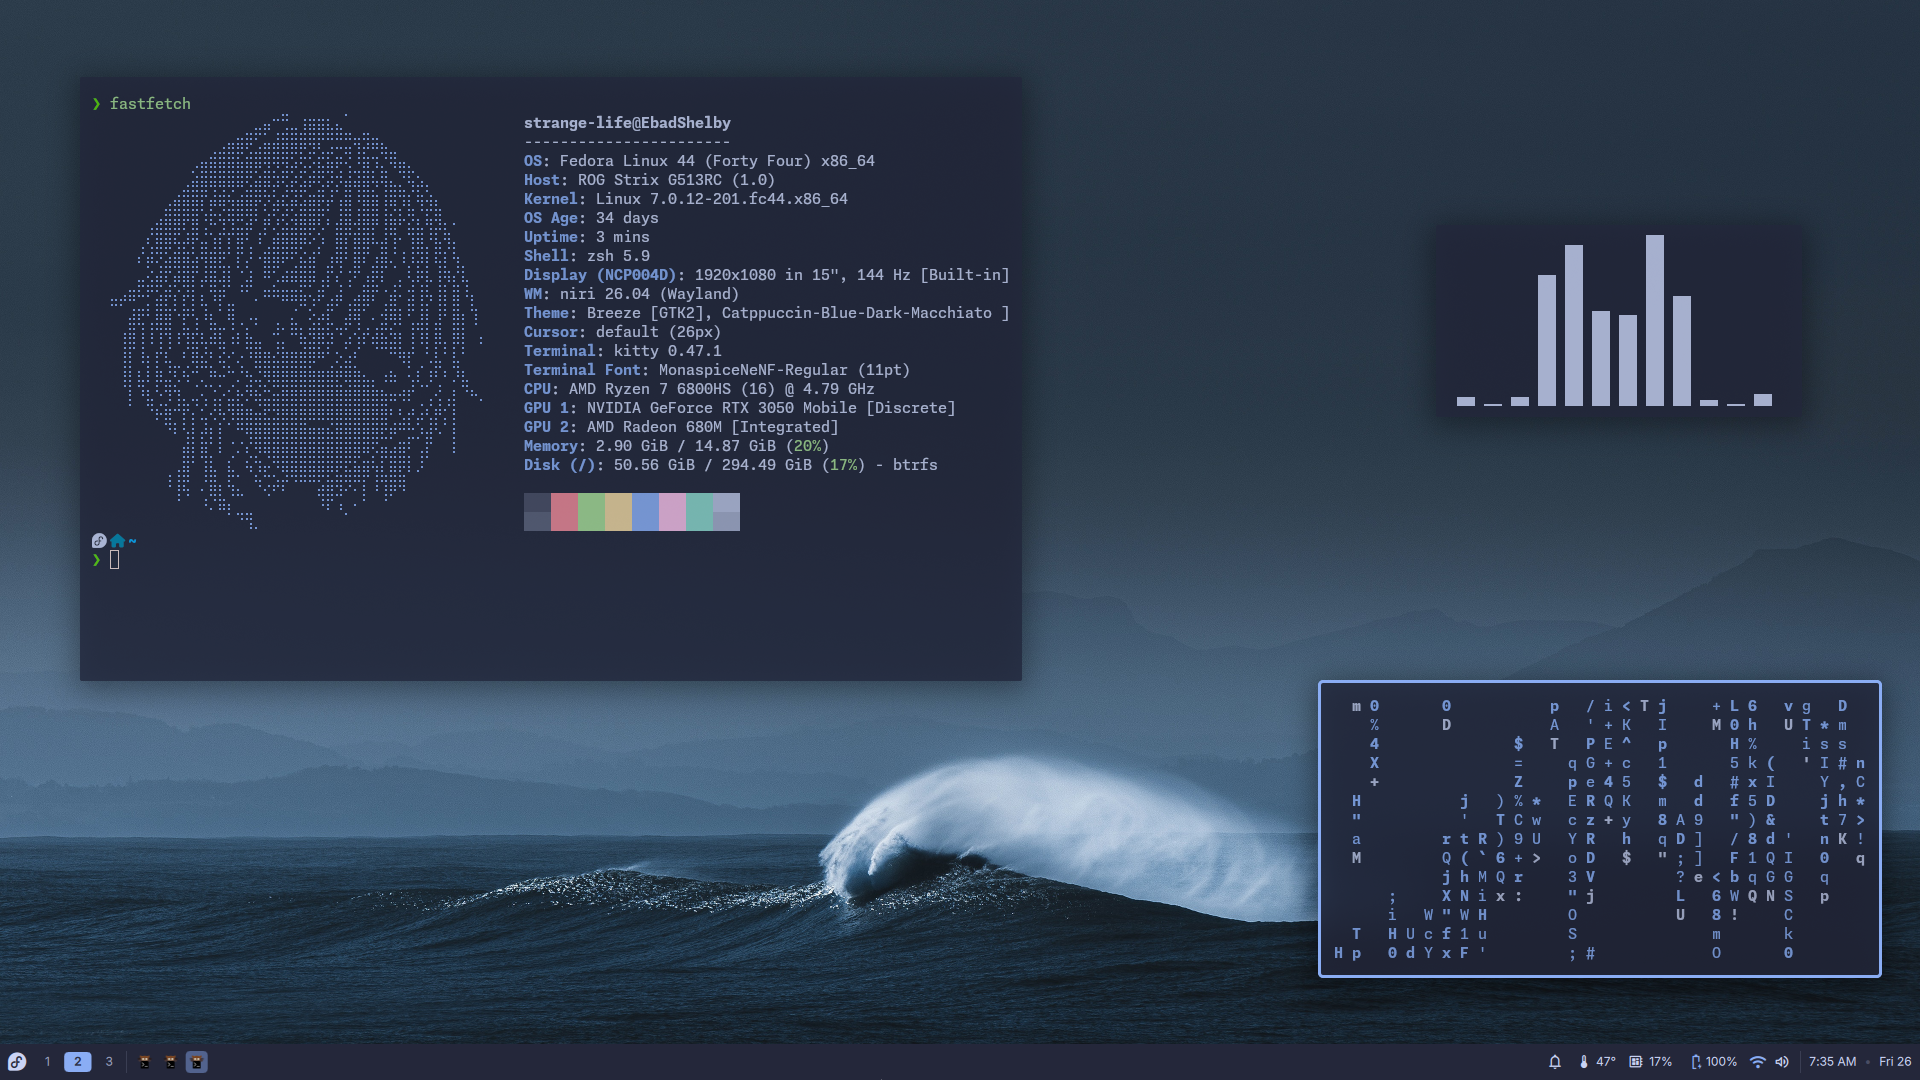Click the teal color block
The image size is (1920, 1080).
(x=699, y=512)
